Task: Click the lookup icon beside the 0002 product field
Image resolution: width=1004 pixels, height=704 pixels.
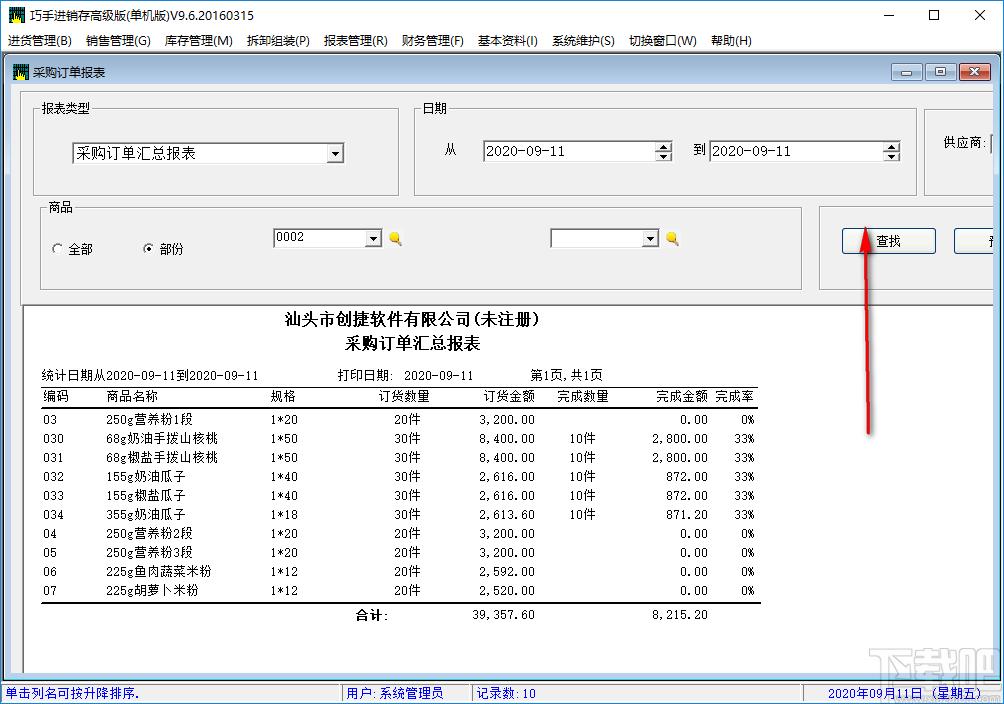Action: tap(395, 238)
